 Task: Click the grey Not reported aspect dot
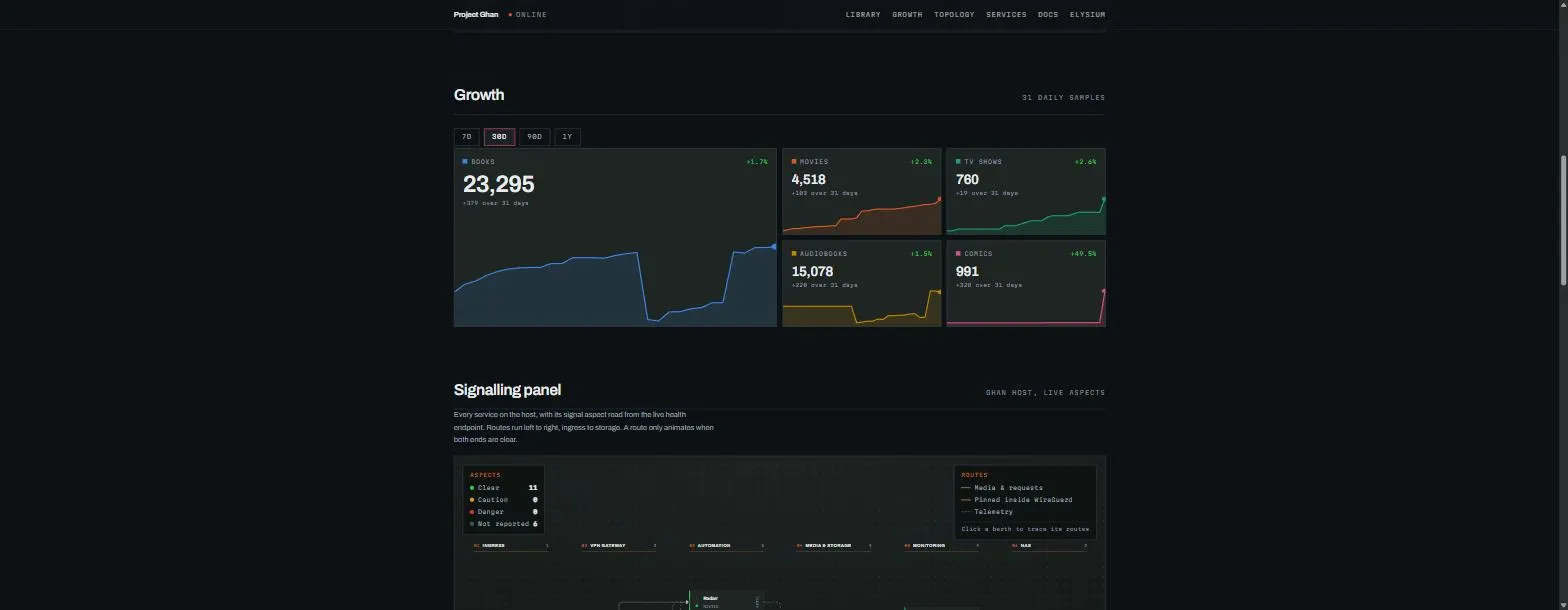click(472, 524)
